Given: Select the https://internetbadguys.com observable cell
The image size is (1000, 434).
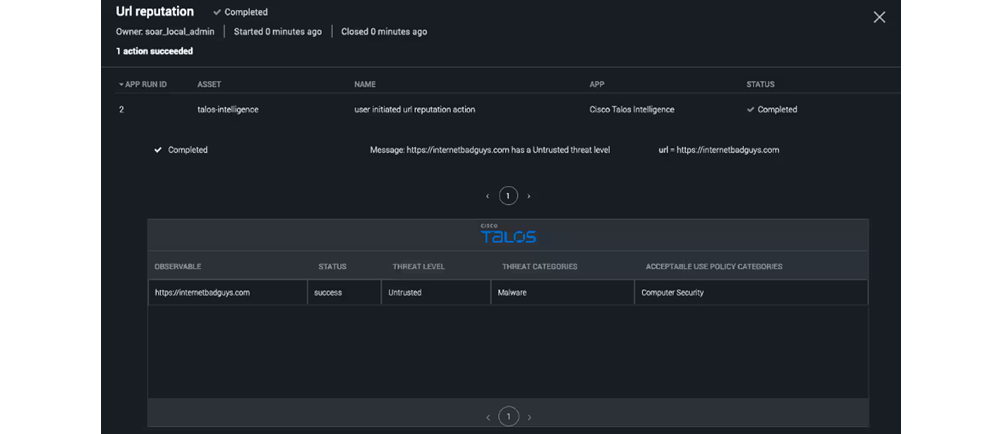Looking at the screenshot, I should pyautogui.click(x=228, y=293).
